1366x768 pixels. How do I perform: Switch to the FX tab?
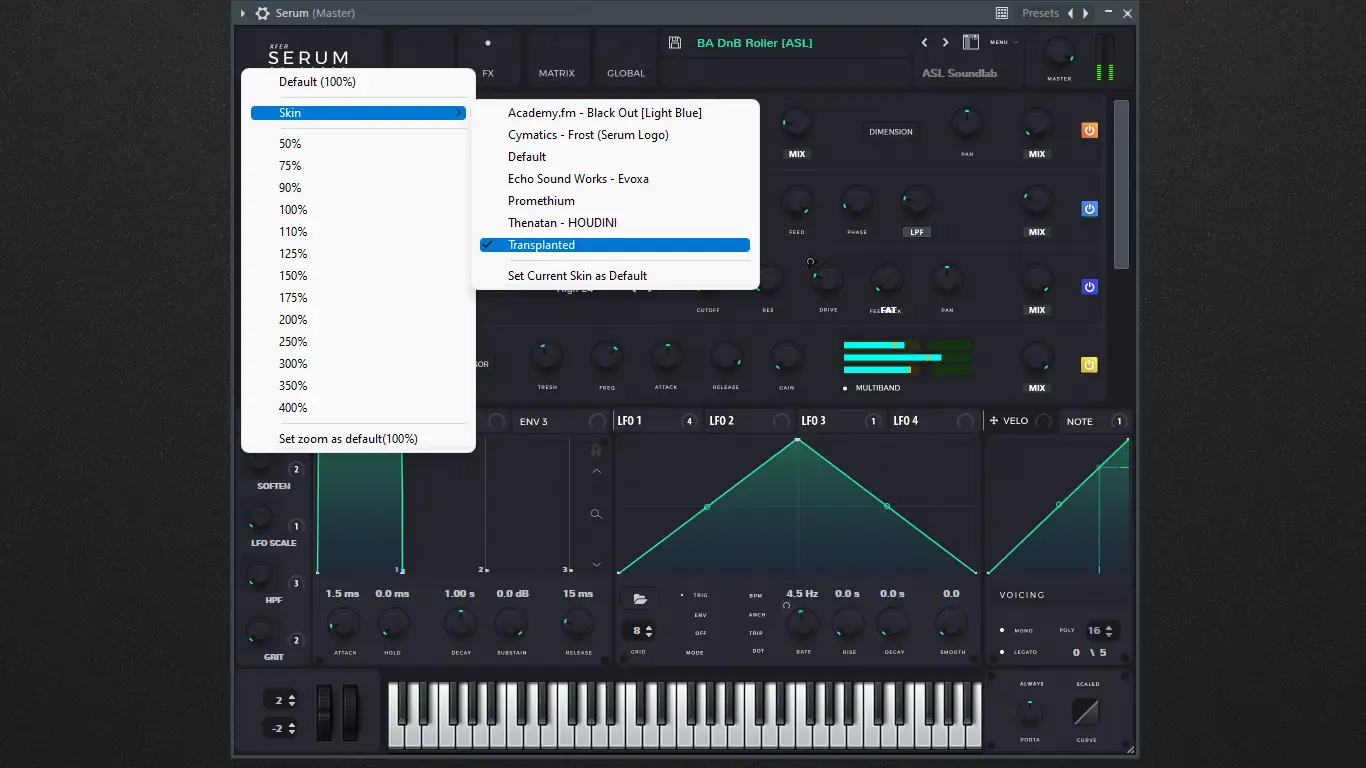click(488, 73)
